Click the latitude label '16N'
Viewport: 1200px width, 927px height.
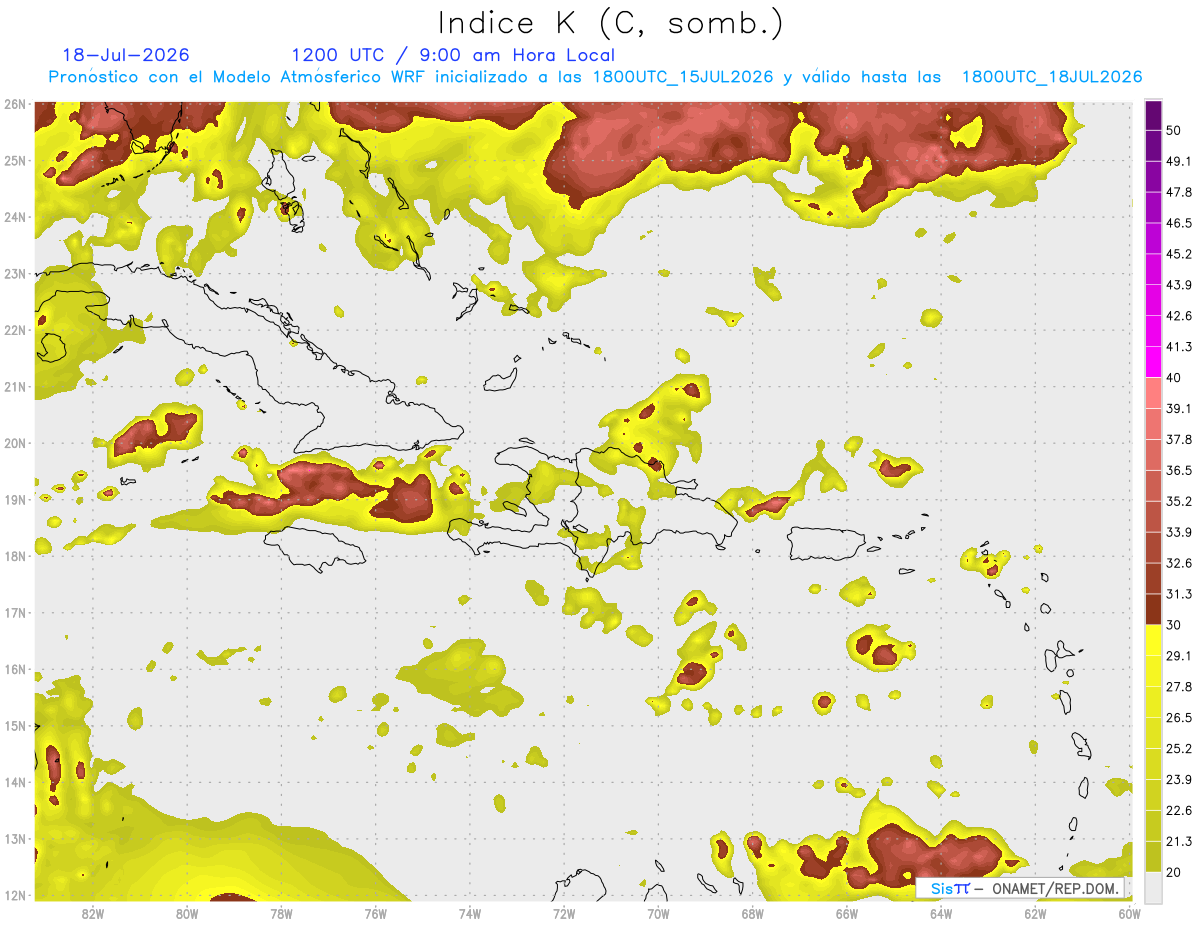14,669
